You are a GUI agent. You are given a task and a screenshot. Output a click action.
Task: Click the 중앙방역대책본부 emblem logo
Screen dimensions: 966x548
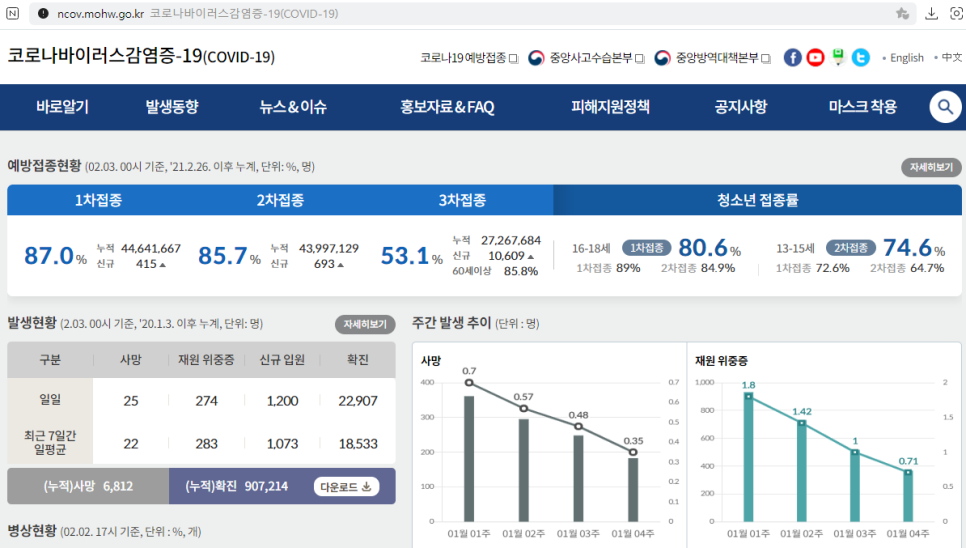[x=662, y=58]
